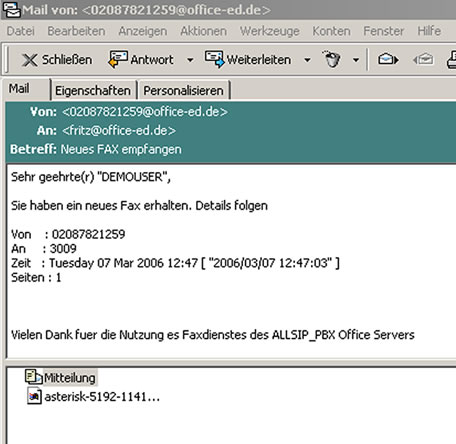Expand the Antwort dropdown arrow

click(x=190, y=60)
